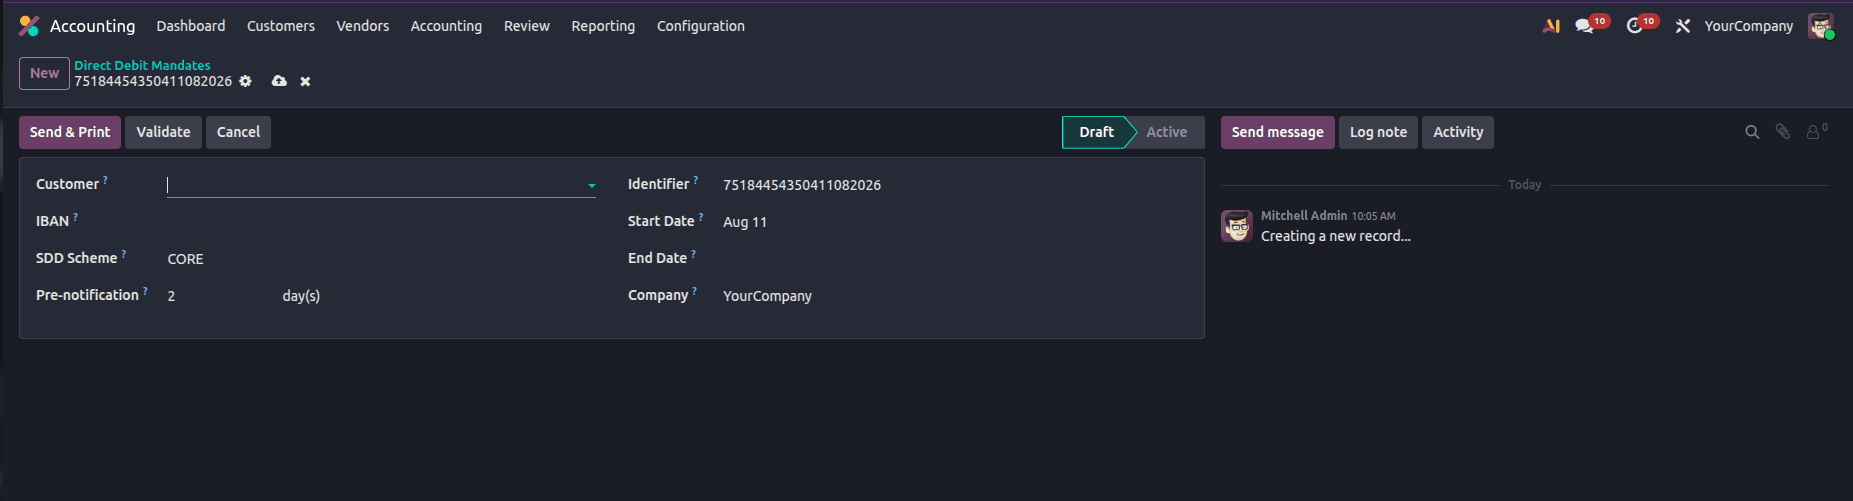Image resolution: width=1853 pixels, height=501 pixels.
Task: Click the AI assistant icon in navbar
Action: (x=1551, y=26)
